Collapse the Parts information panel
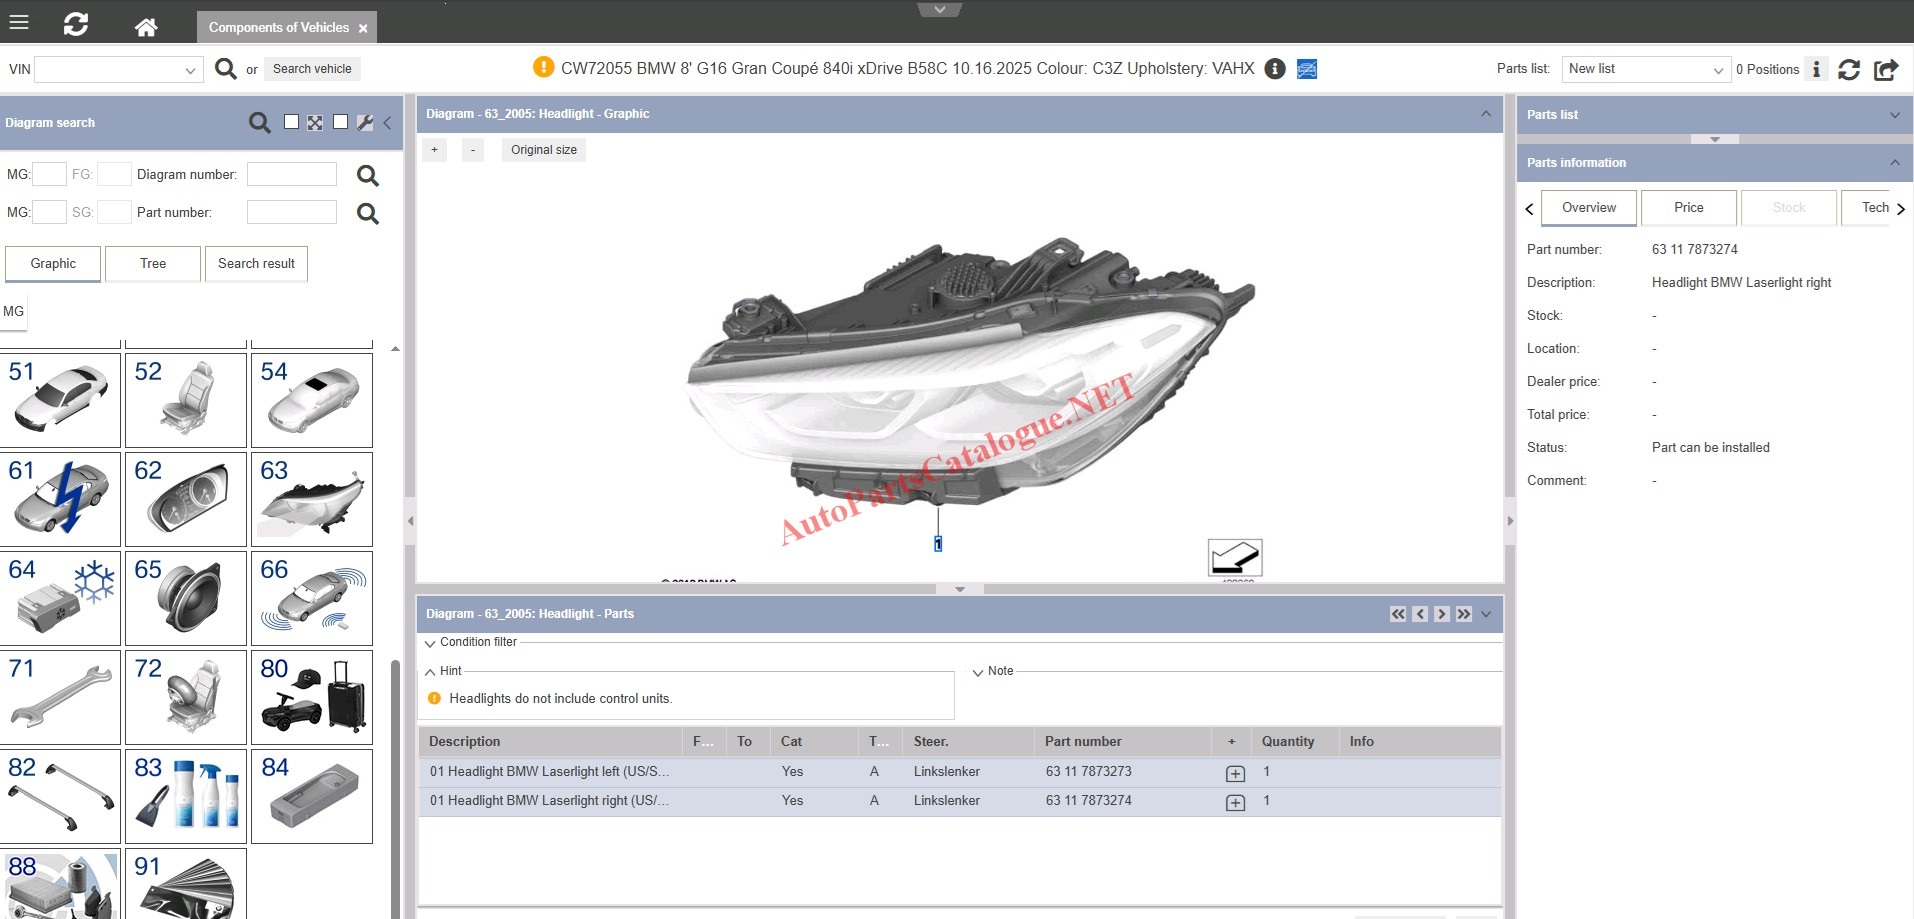The image size is (1914, 919). click(x=1894, y=162)
